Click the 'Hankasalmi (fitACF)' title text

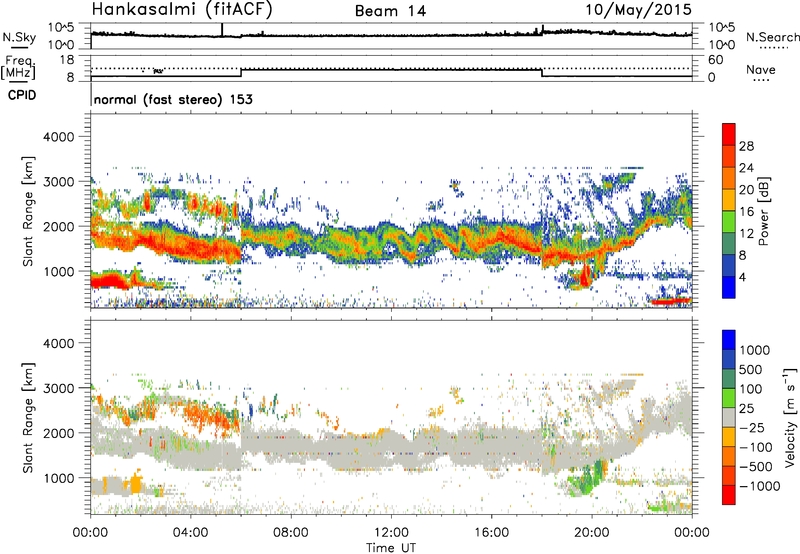point(182,10)
